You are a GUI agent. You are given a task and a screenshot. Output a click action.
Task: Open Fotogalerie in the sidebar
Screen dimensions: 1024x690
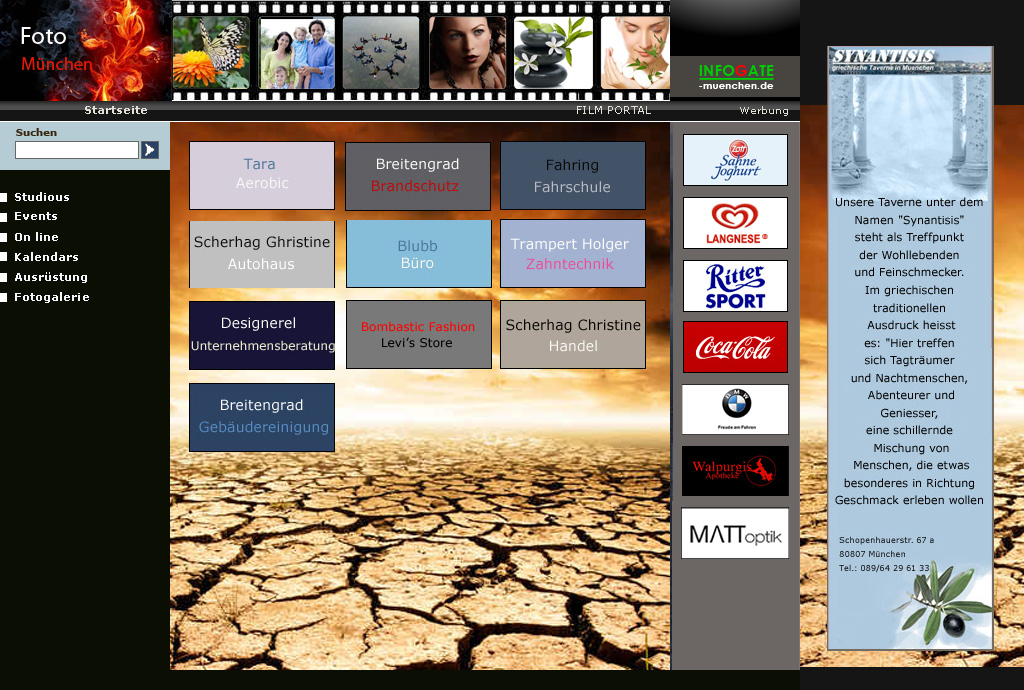coord(52,297)
